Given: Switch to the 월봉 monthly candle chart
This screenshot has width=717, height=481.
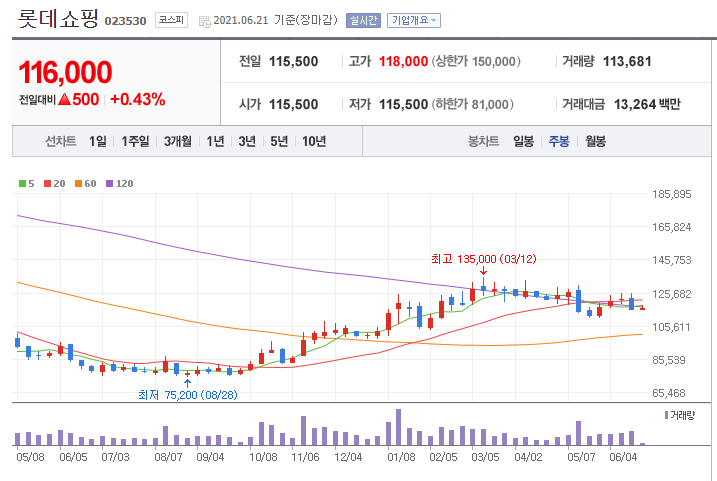Looking at the screenshot, I should coord(595,141).
